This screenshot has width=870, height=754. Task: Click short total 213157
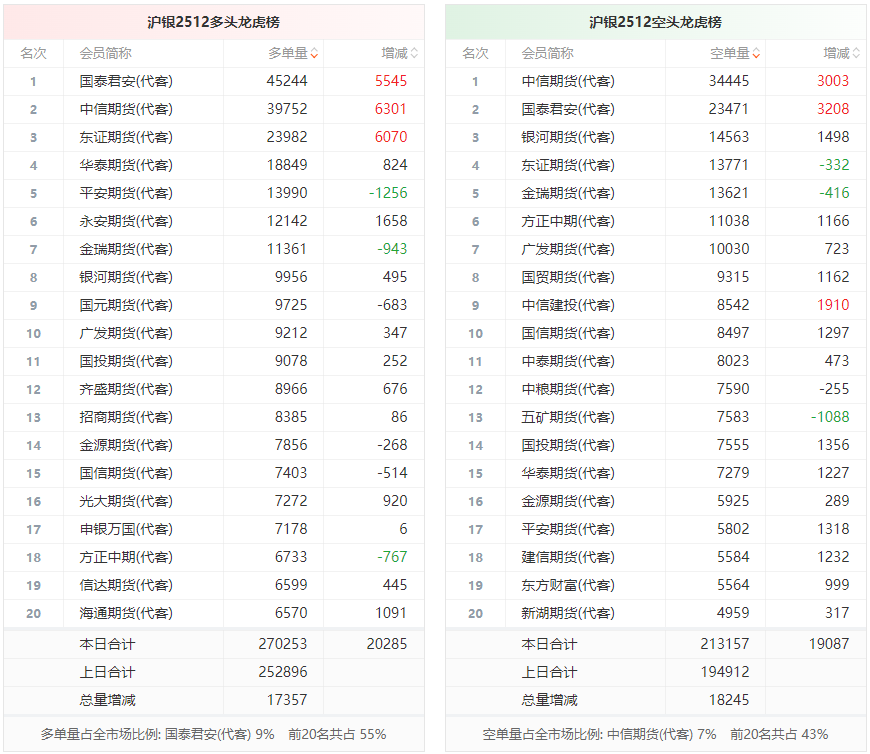[x=725, y=644]
